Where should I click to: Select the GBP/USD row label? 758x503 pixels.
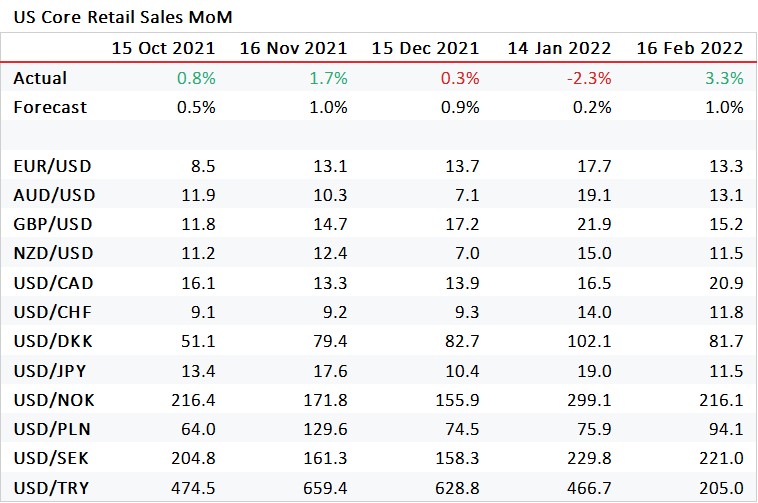[x=53, y=224]
